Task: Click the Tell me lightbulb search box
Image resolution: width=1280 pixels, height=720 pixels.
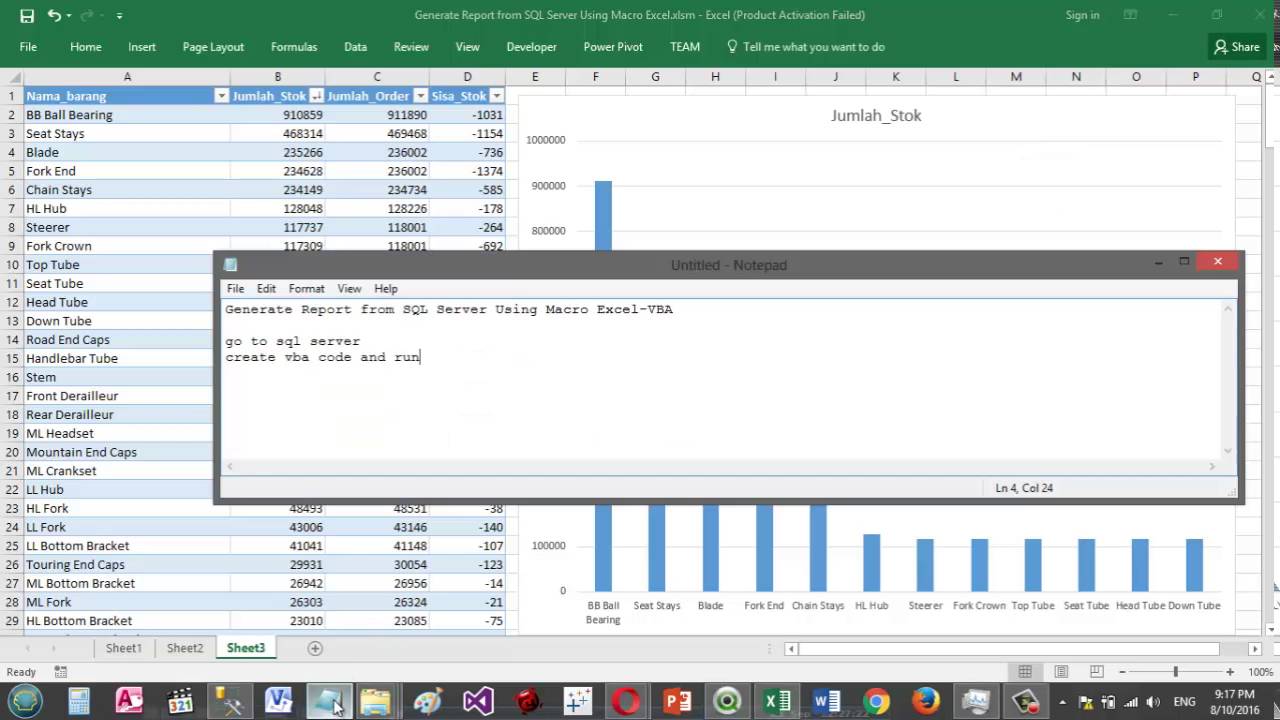Action: [806, 47]
